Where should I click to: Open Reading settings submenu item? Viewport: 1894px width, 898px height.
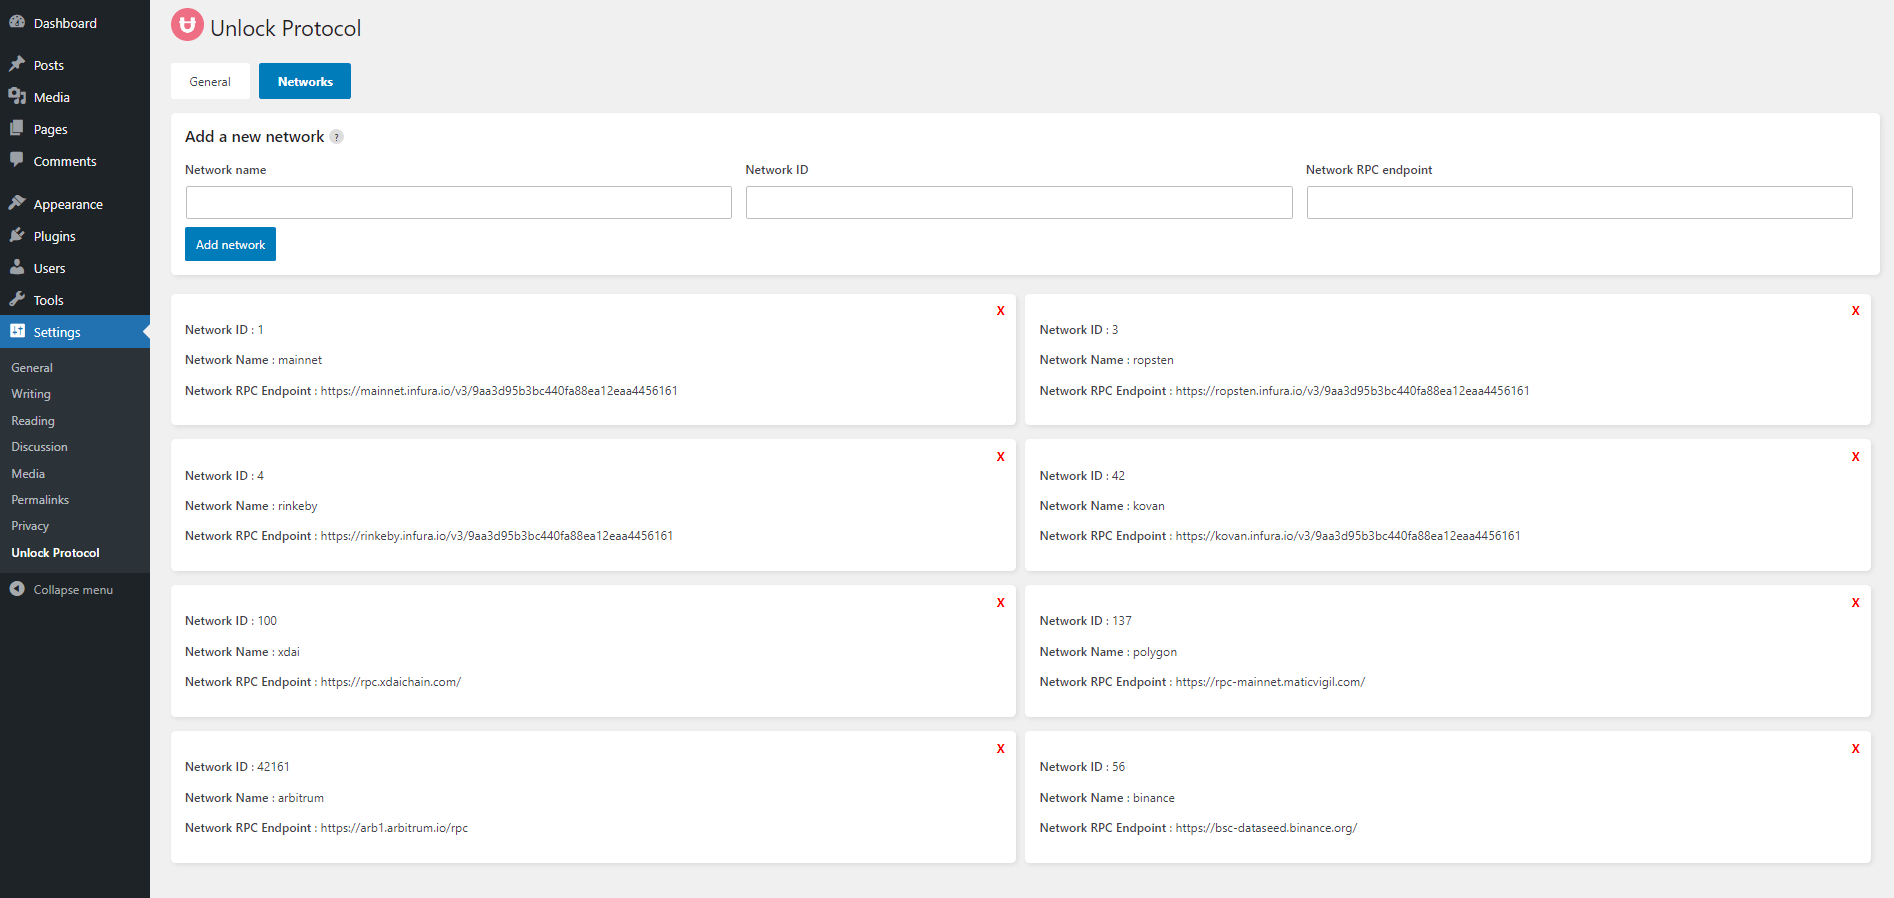(33, 421)
